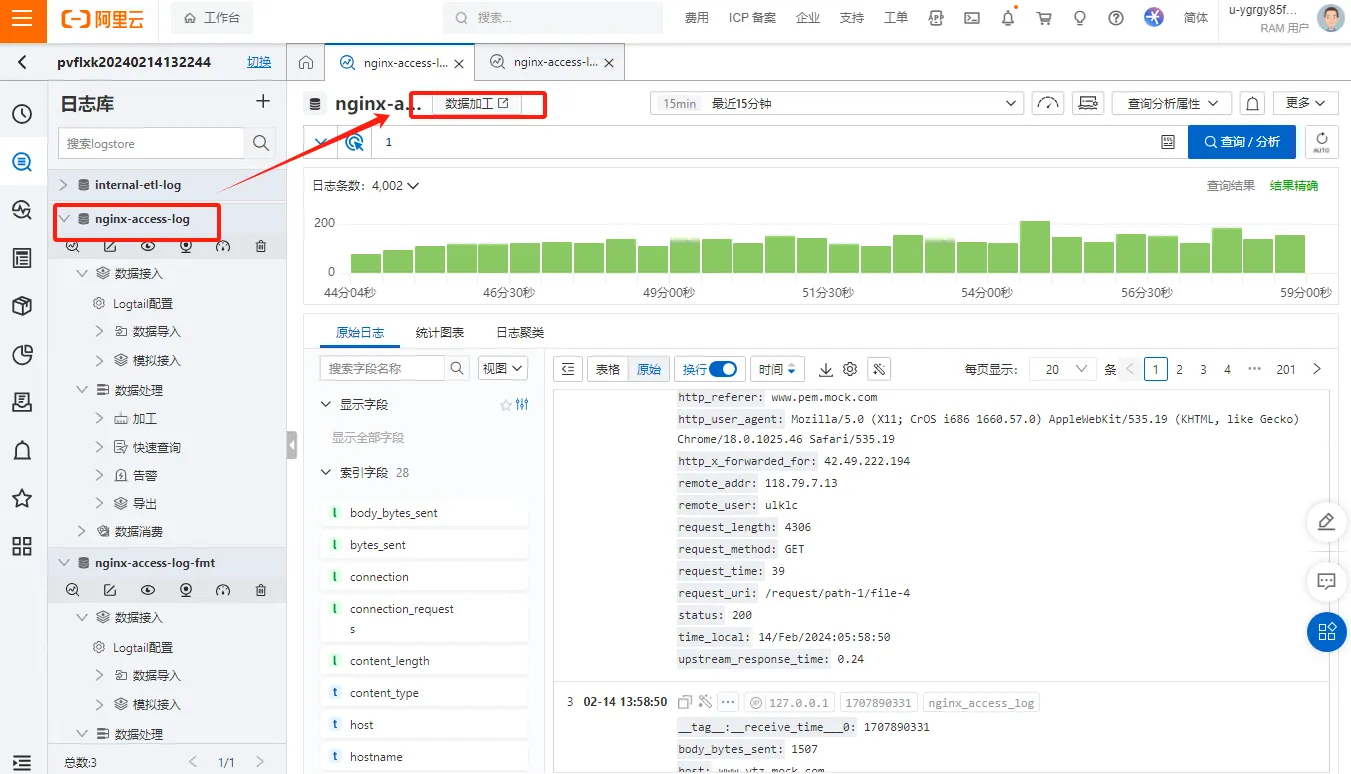Collapse the nginx-access-log logstore
This screenshot has height=774, width=1351.
(63, 218)
